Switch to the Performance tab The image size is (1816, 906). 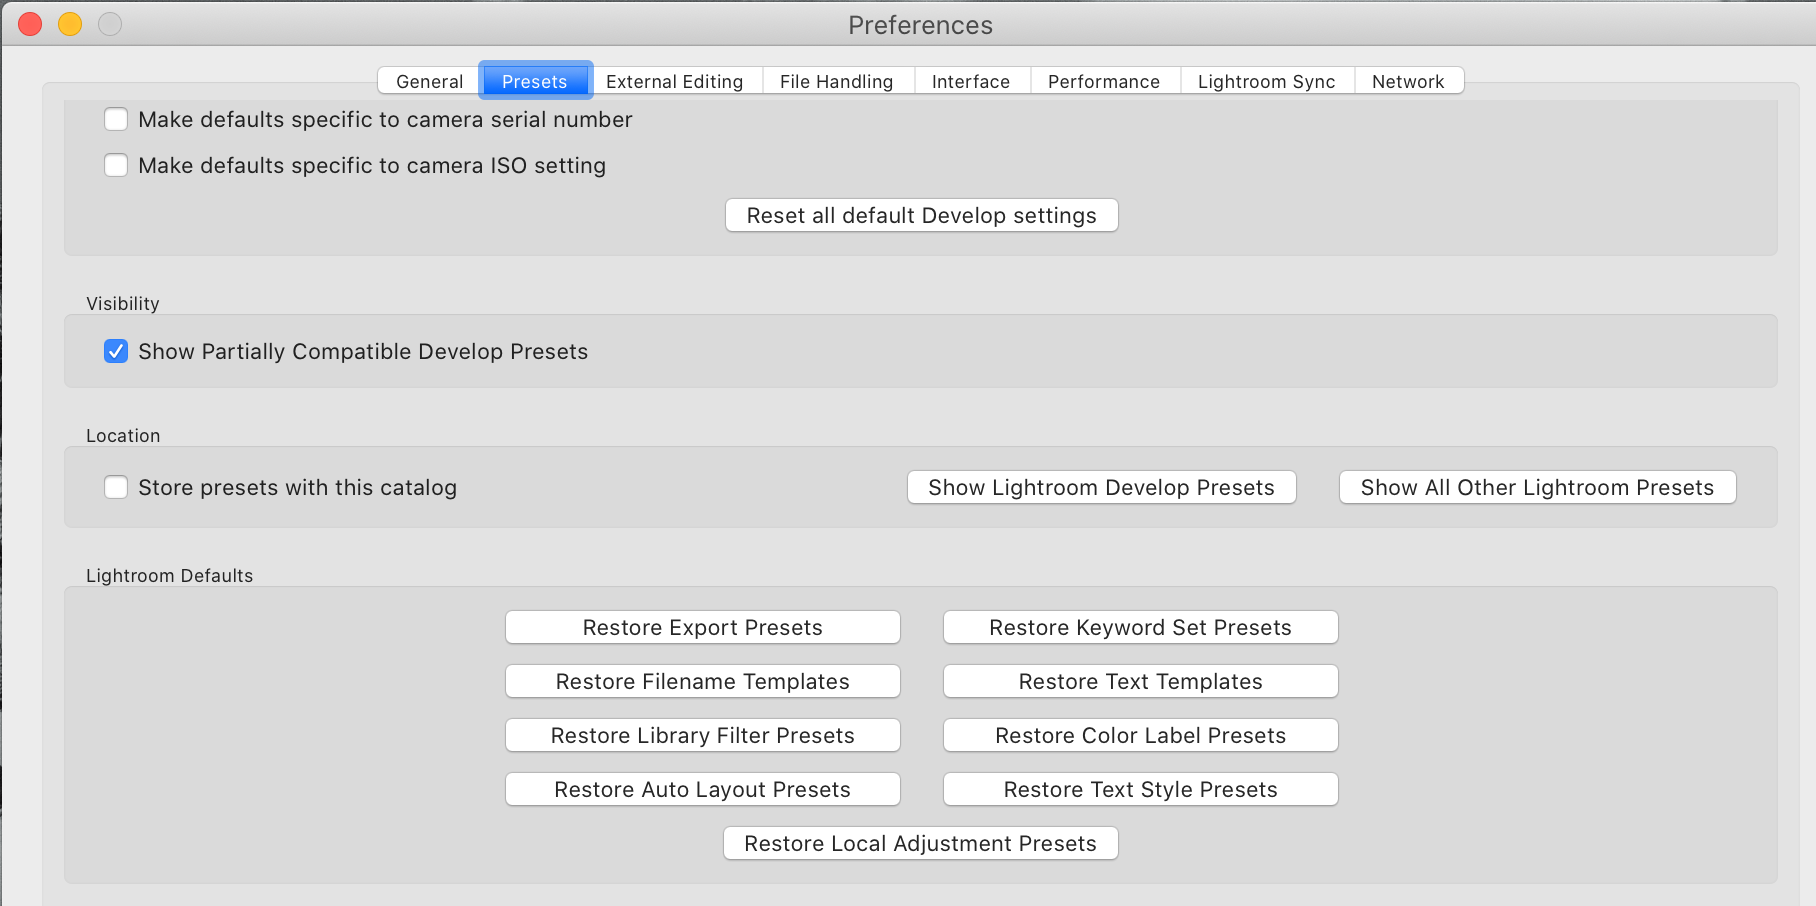click(x=1104, y=81)
